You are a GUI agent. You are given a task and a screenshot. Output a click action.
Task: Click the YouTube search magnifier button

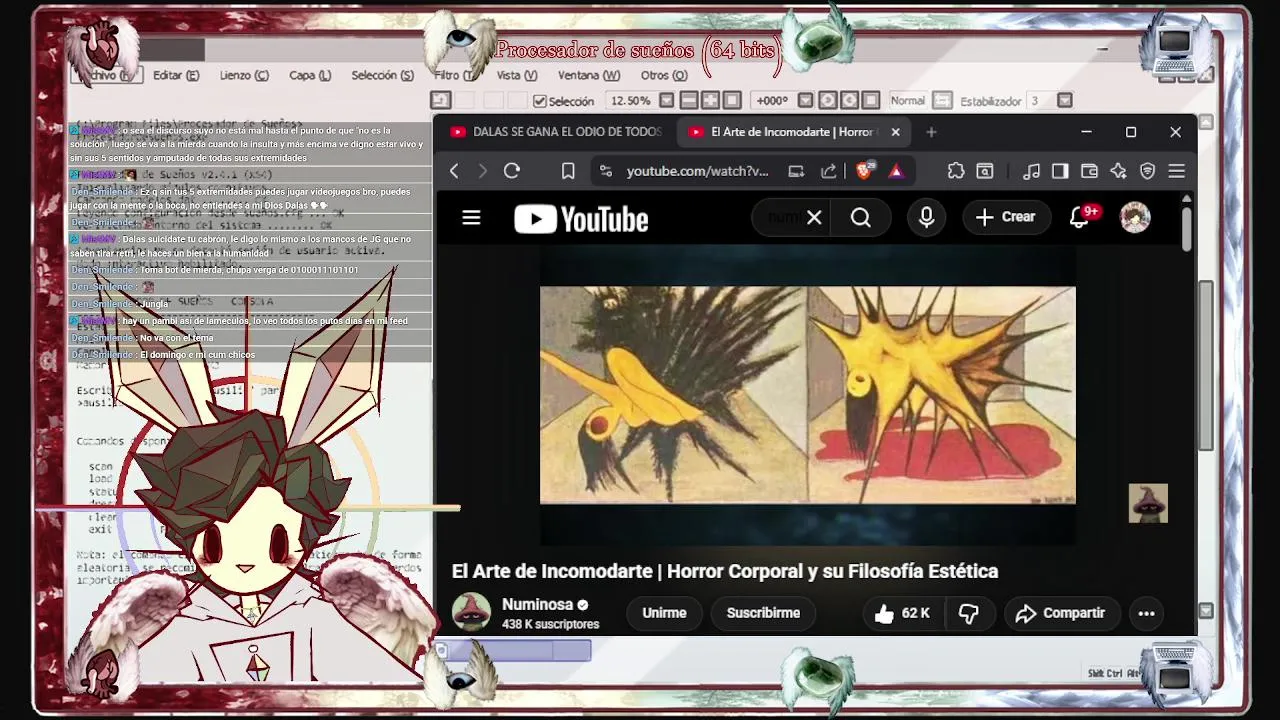click(861, 218)
